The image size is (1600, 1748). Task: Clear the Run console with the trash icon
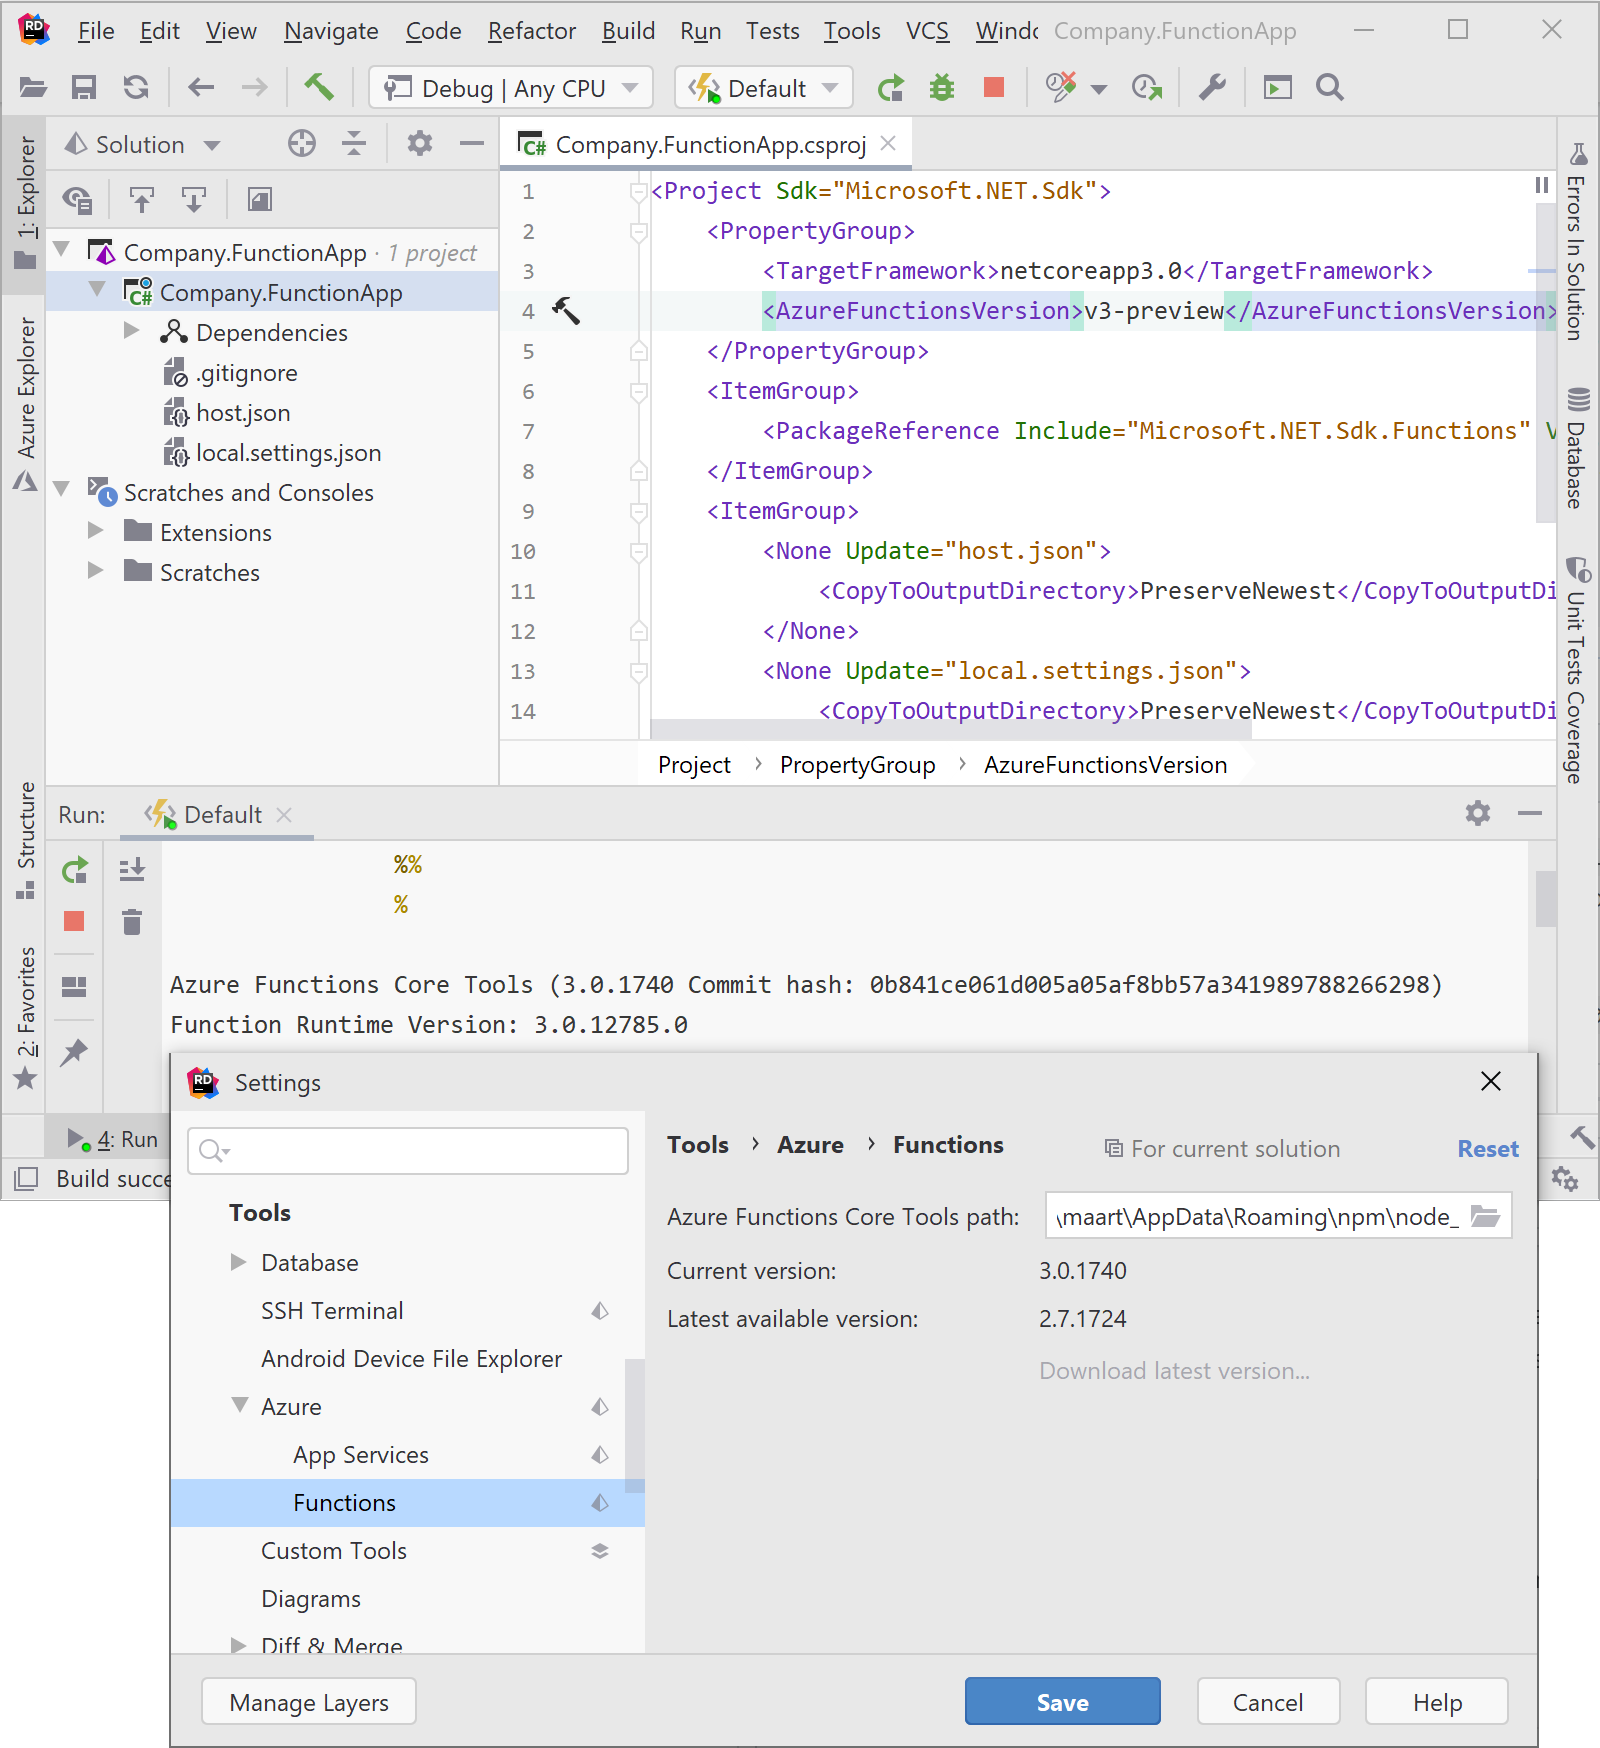133,923
